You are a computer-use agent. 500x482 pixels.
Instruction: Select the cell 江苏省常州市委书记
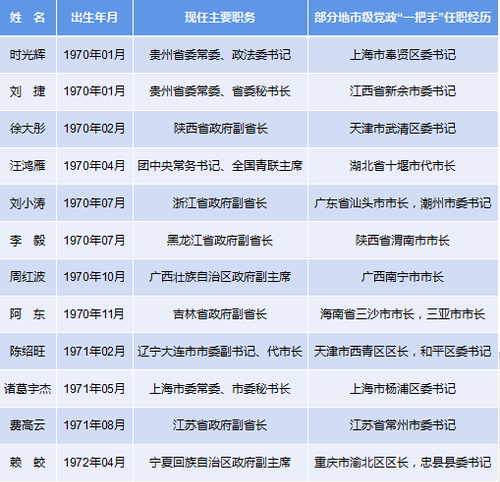pos(403,425)
